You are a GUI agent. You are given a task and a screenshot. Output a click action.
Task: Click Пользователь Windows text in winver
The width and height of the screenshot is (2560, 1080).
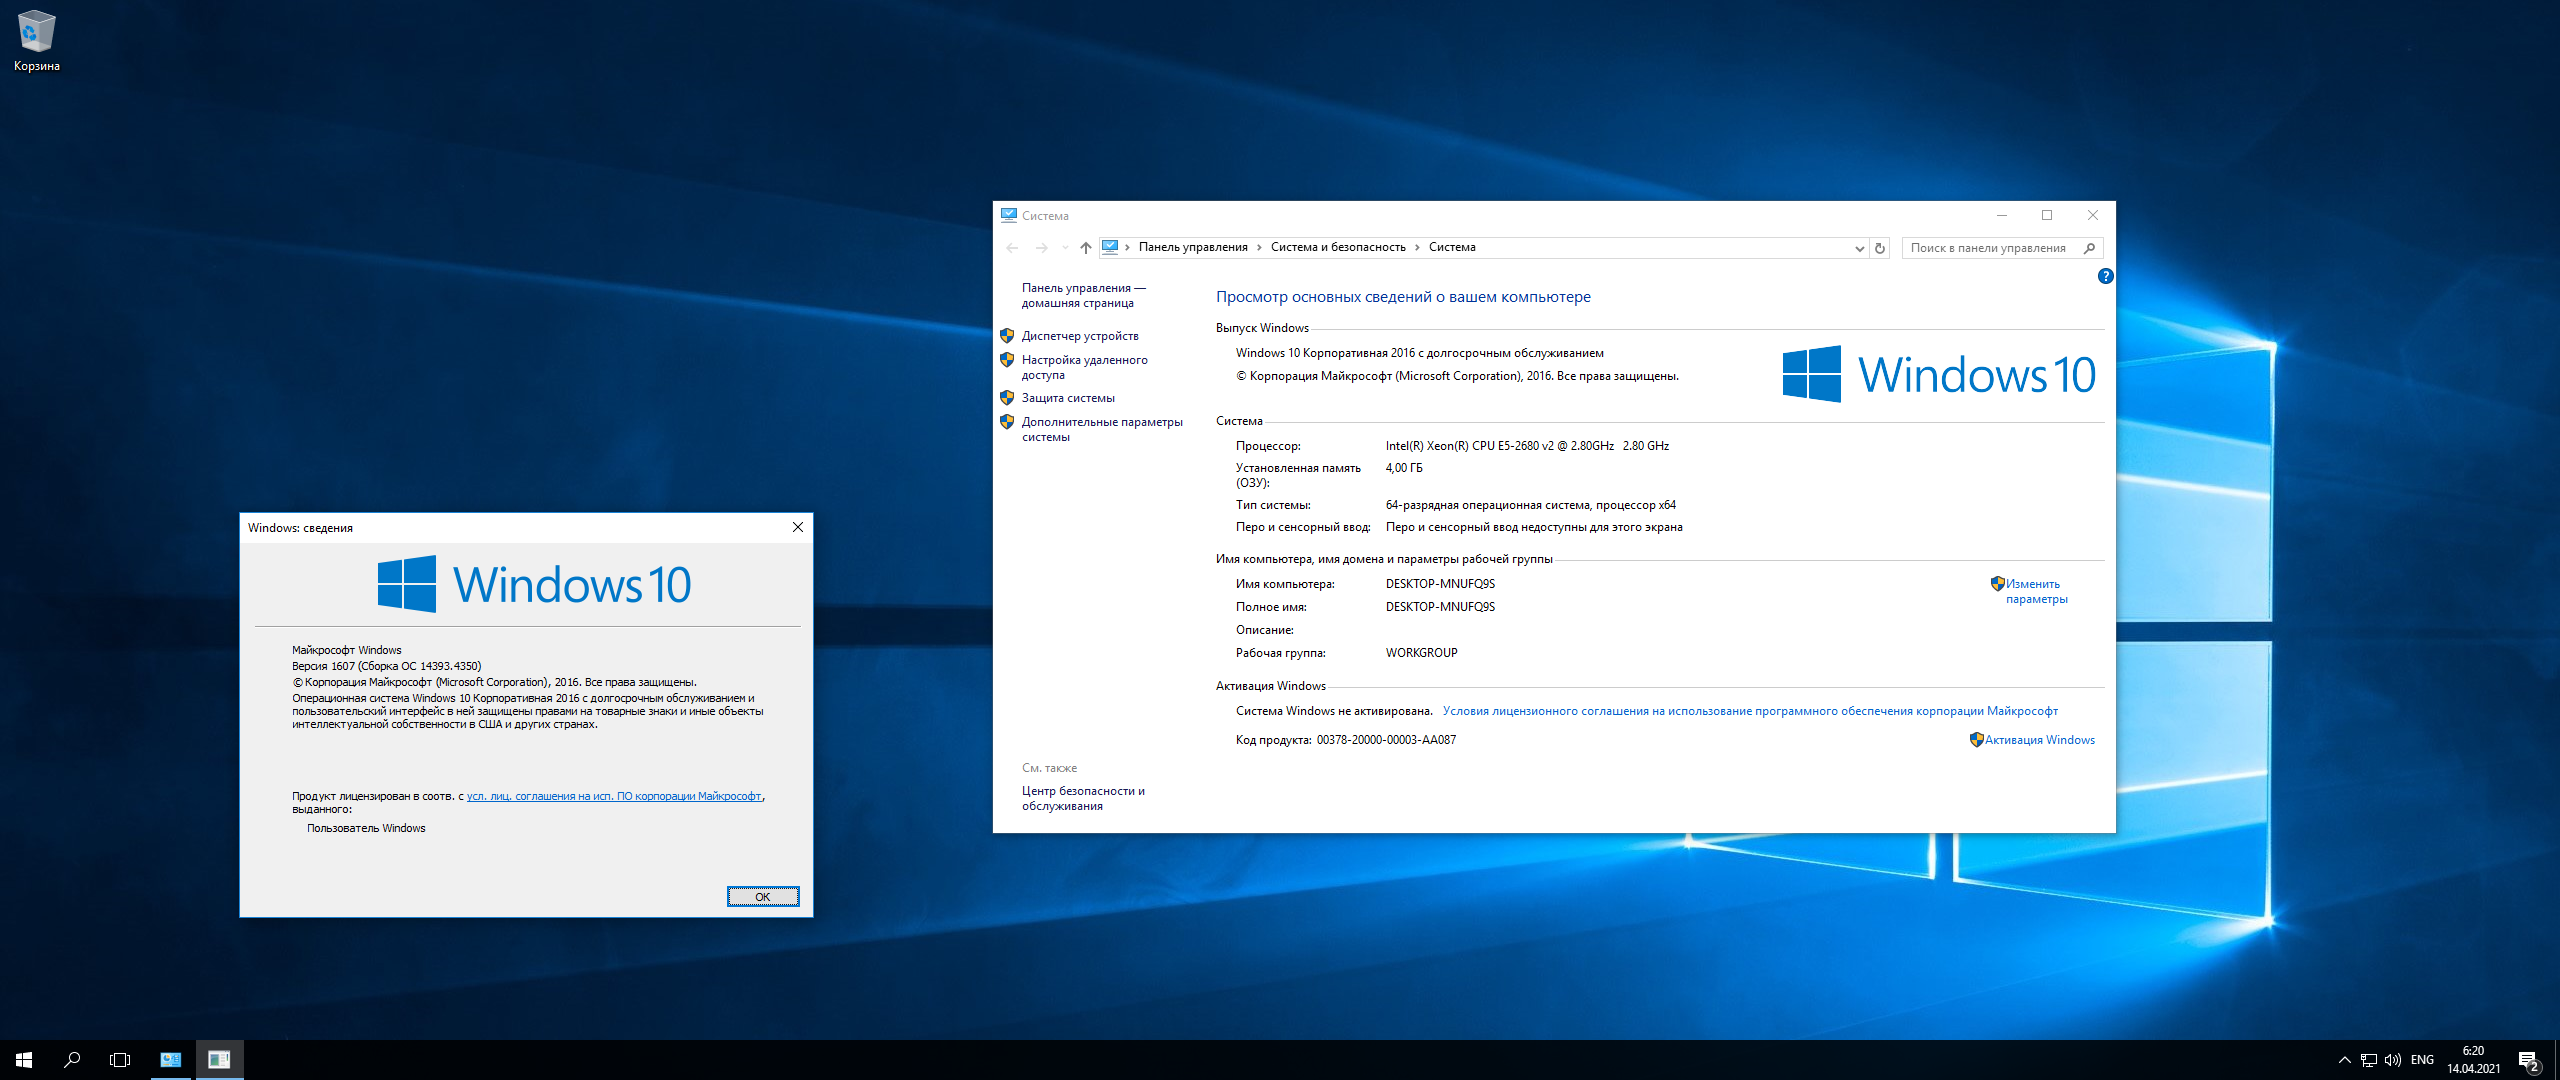click(366, 828)
